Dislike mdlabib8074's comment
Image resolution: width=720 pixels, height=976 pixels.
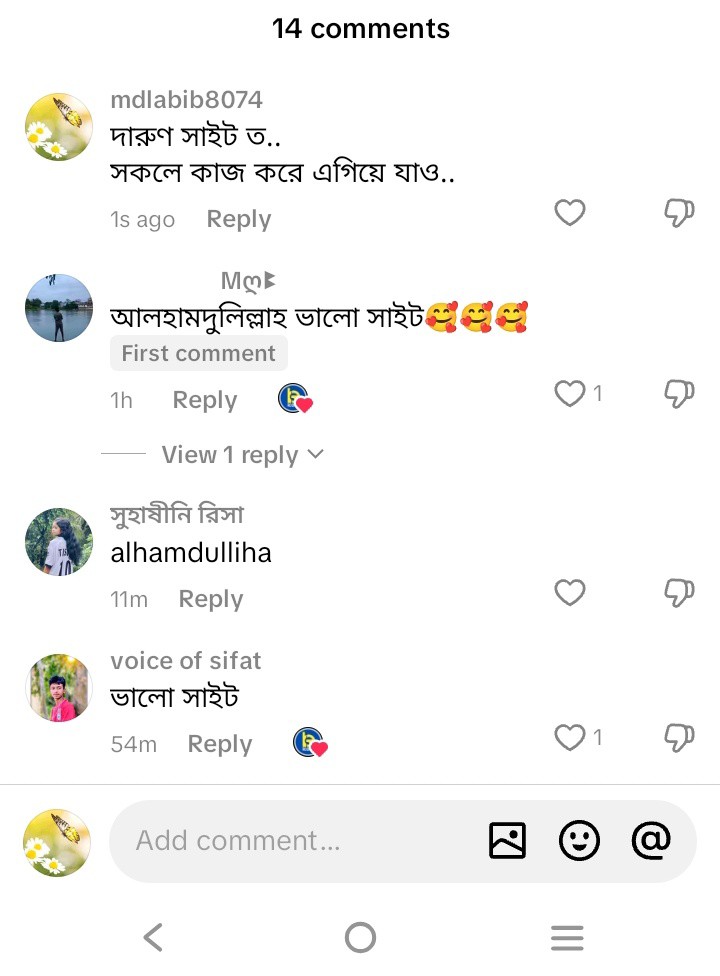click(x=679, y=213)
